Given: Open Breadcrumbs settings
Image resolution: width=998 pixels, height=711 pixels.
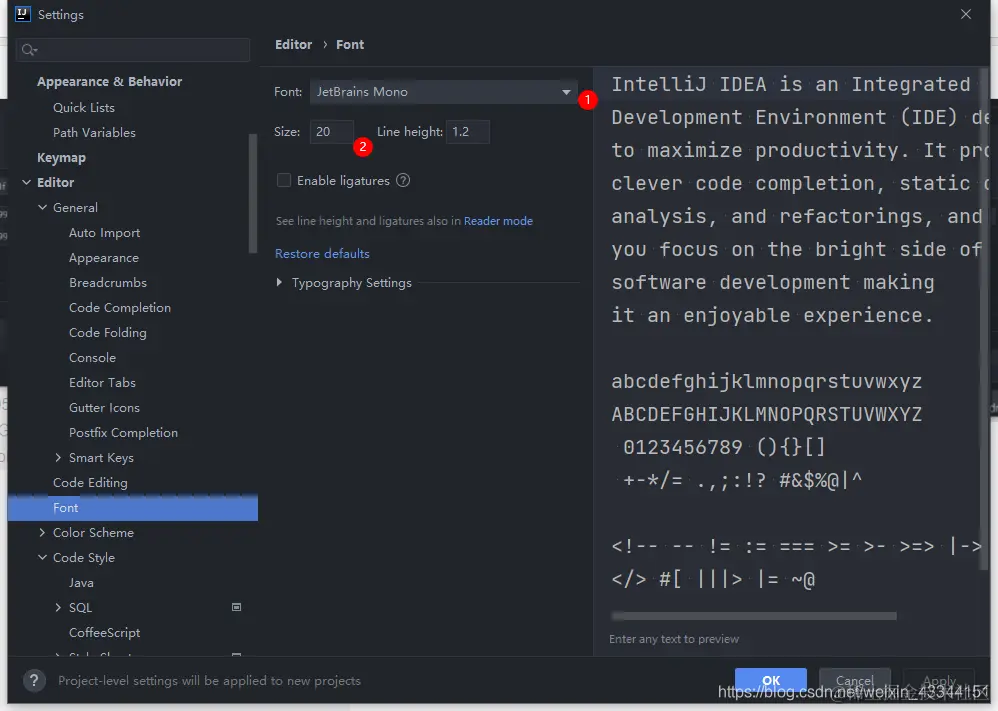Looking at the screenshot, I should (108, 283).
